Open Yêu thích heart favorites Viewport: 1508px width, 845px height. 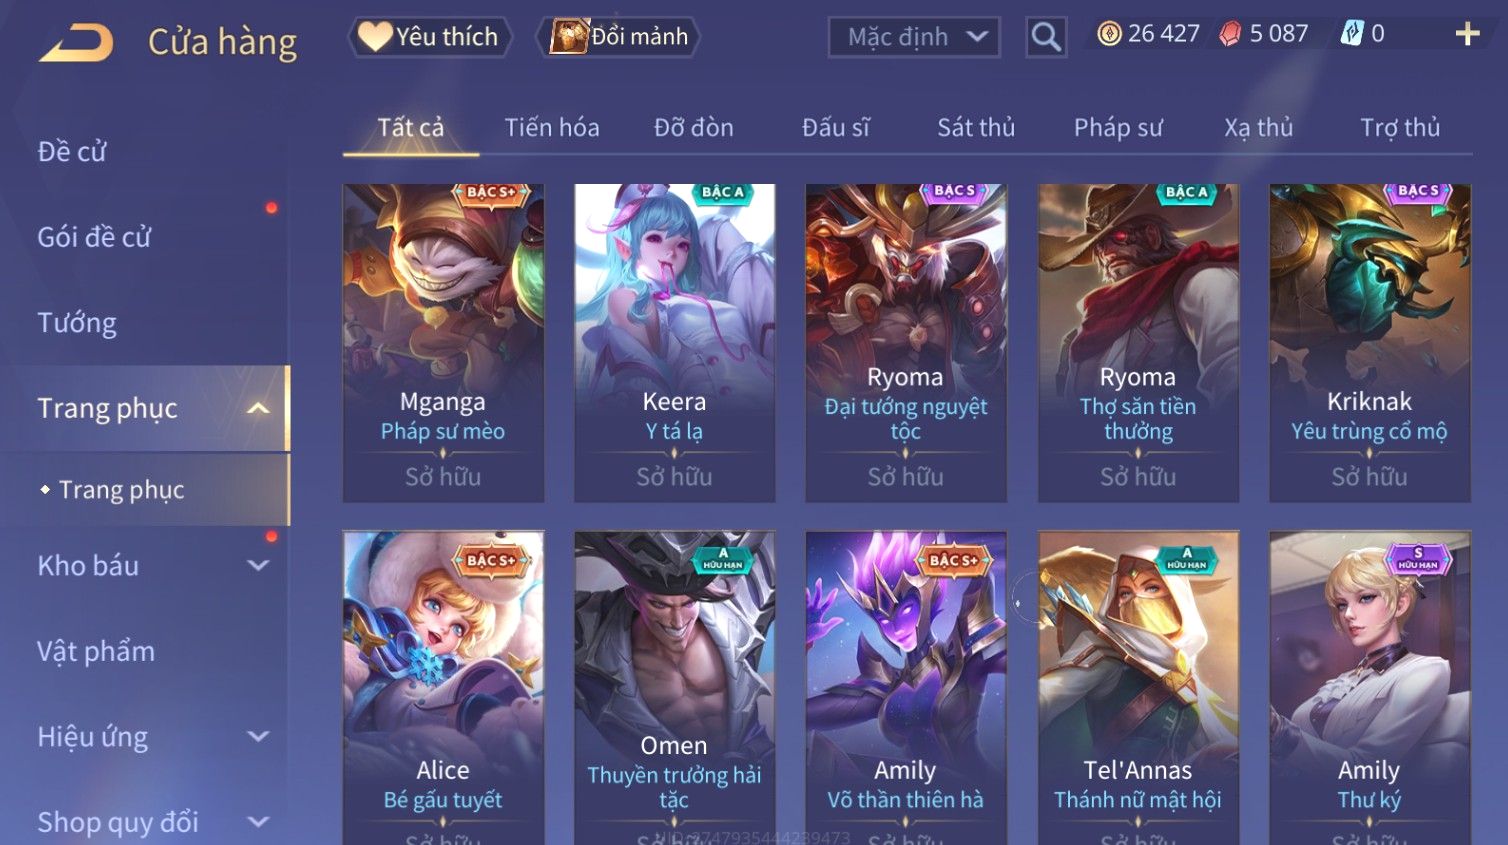[430, 37]
